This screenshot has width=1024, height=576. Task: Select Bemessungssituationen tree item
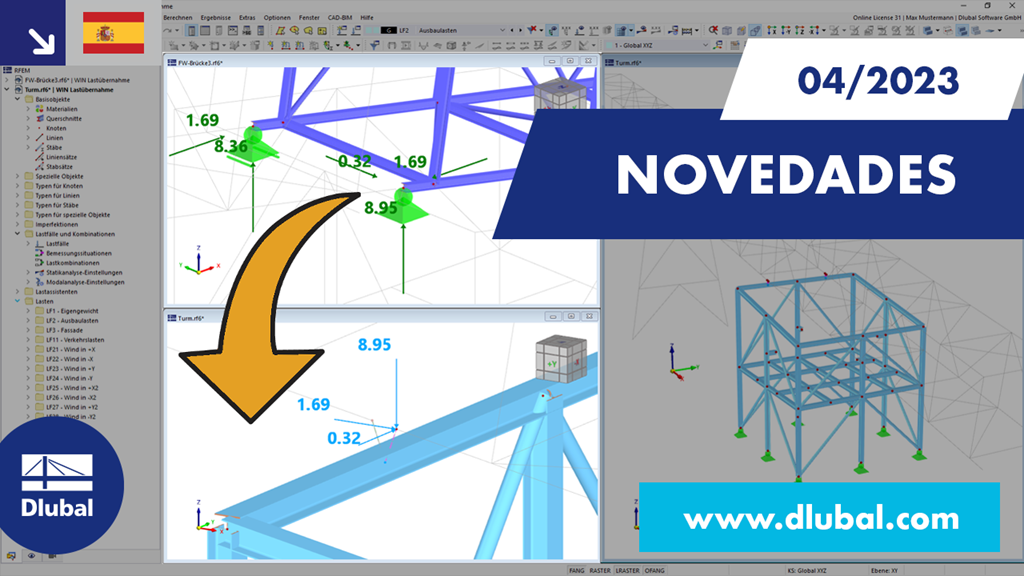coord(78,253)
